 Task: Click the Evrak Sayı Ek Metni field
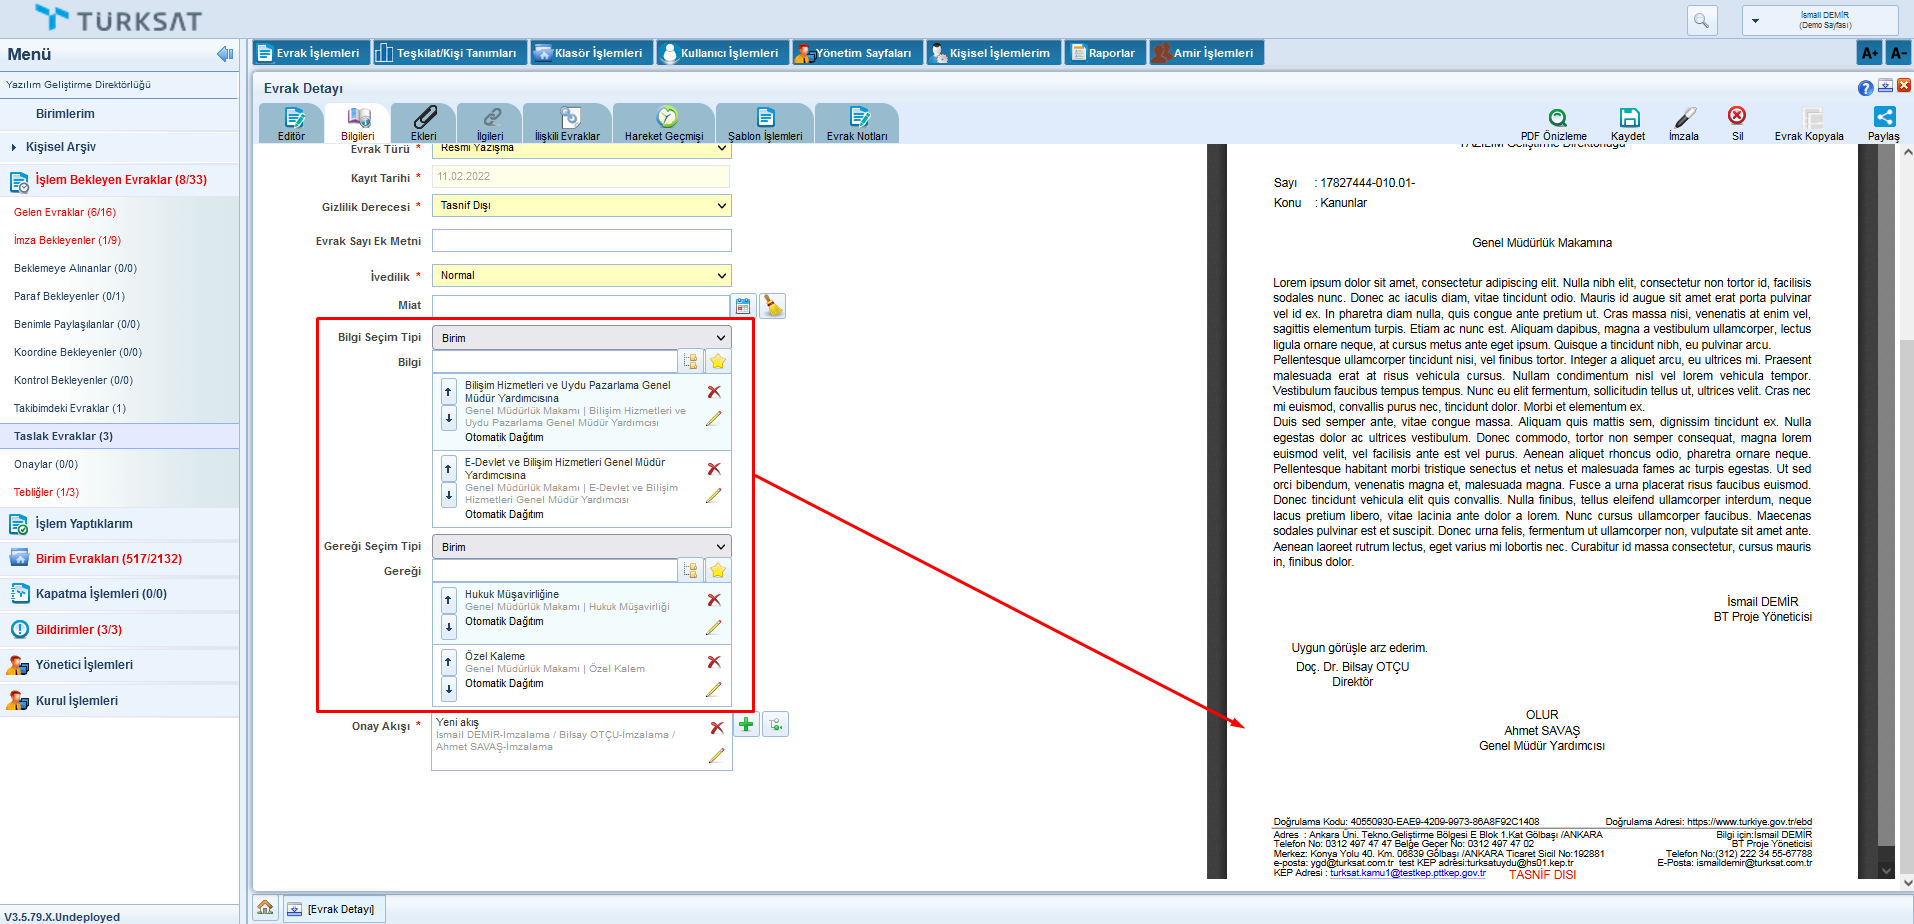click(581, 241)
